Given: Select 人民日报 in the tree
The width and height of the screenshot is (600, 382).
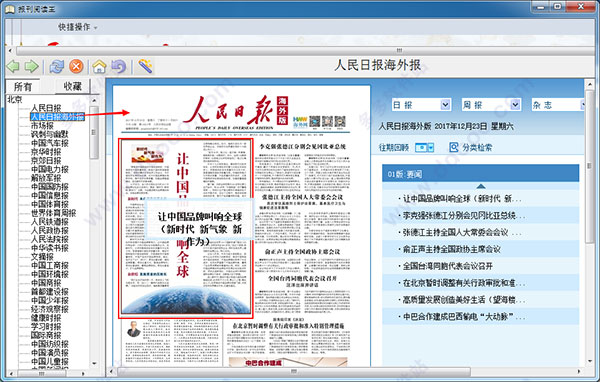Looking at the screenshot, I should point(46,108).
